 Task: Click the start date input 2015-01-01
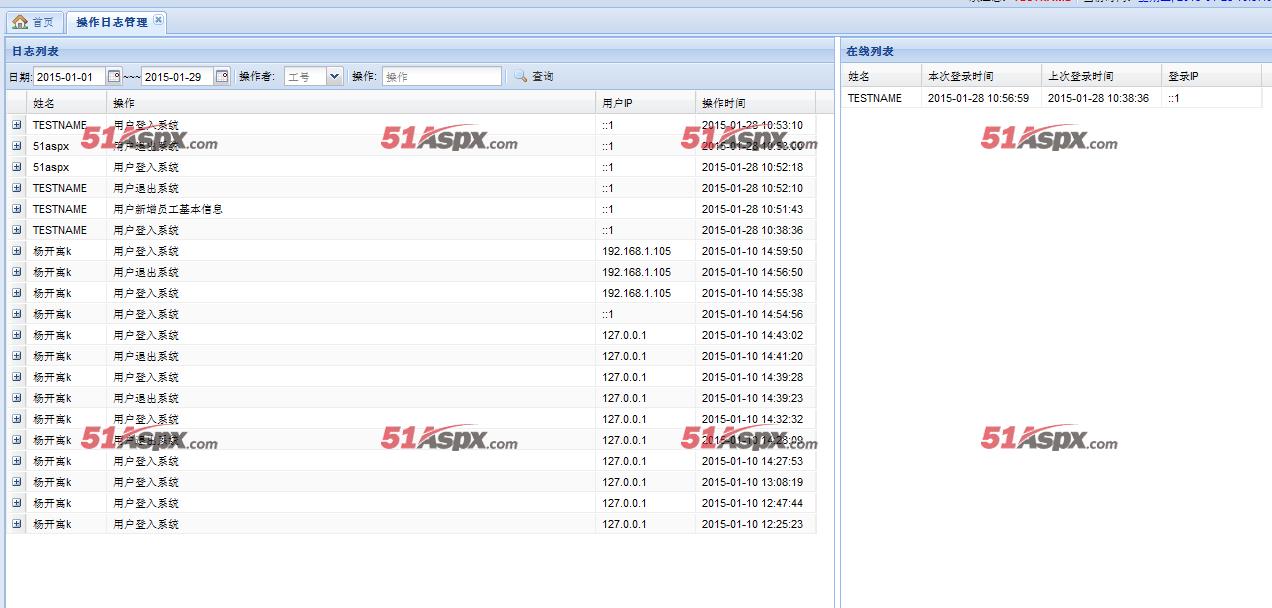(69, 76)
